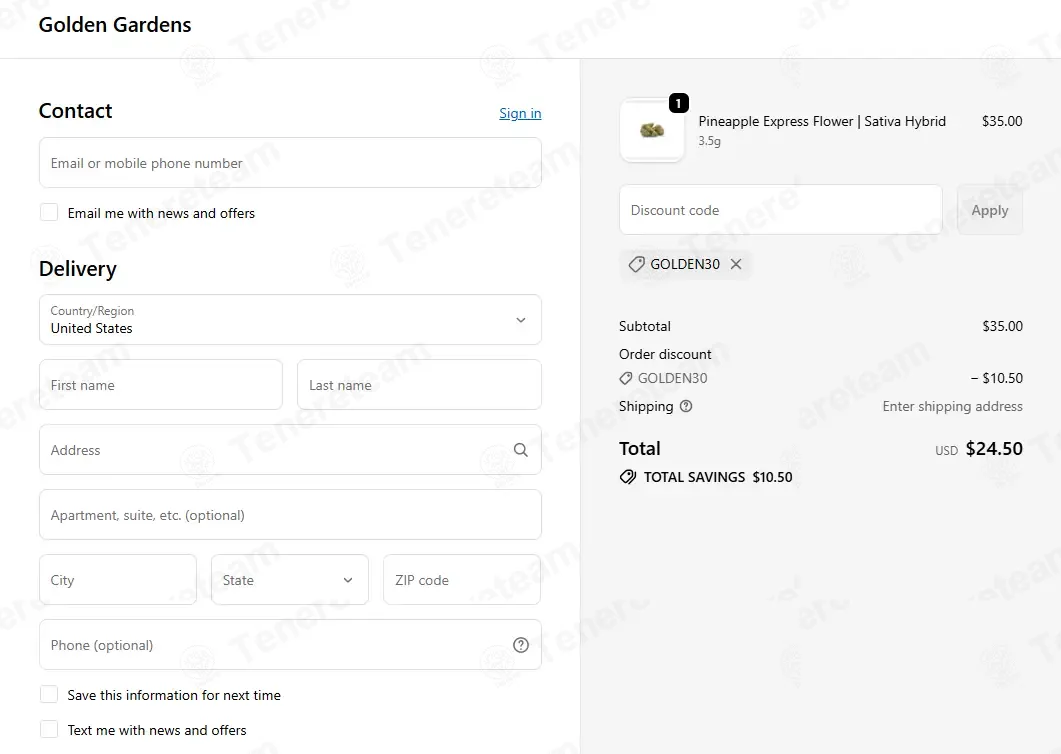Click the item quantity badge on product
The image size is (1061, 754).
pos(679,103)
